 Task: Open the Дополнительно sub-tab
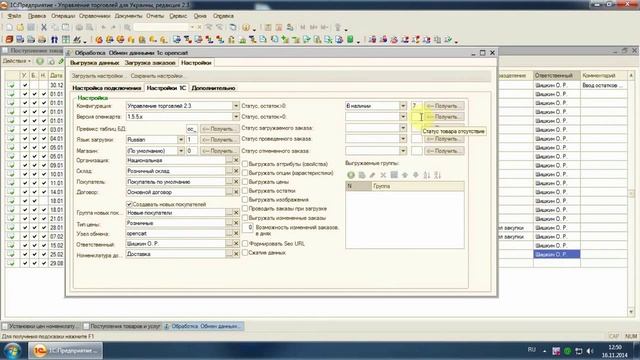(x=213, y=88)
